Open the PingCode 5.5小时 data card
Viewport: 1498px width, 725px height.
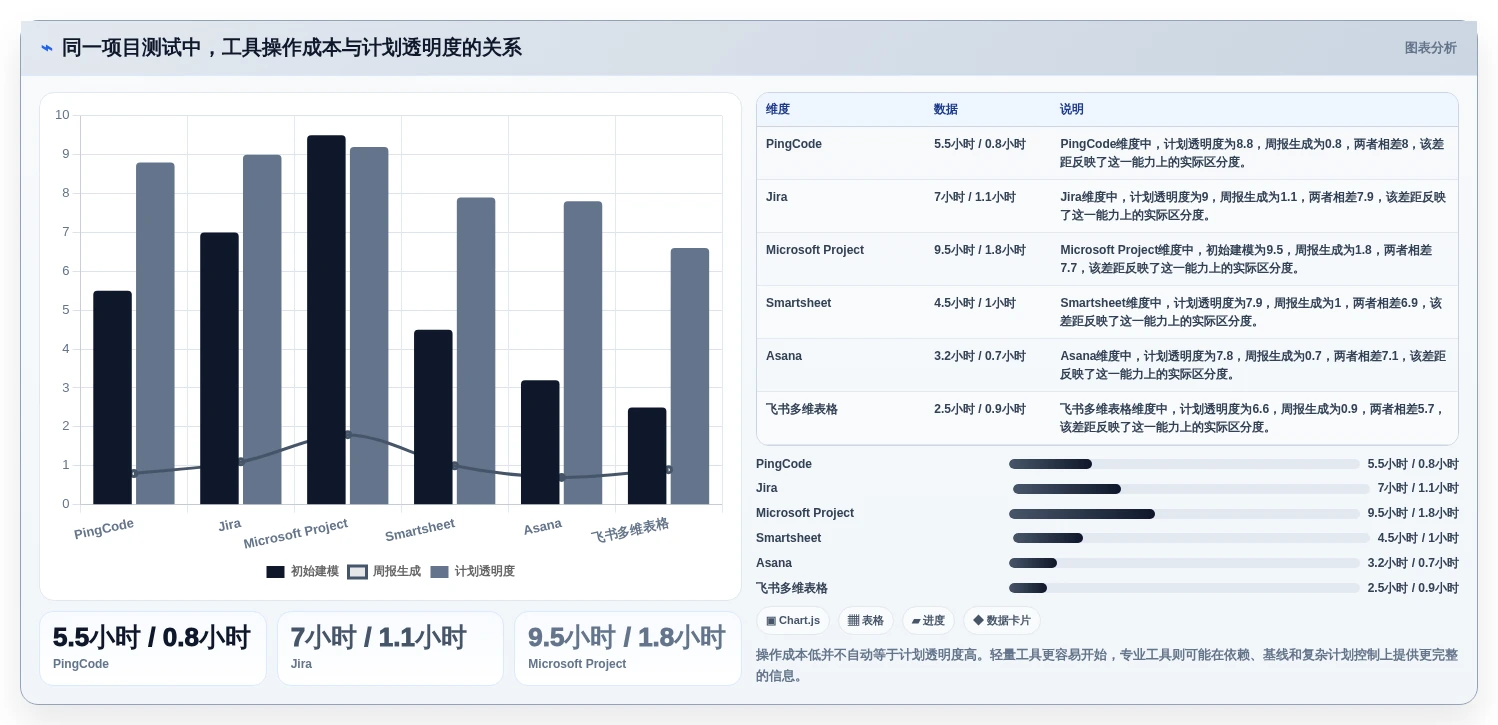click(x=153, y=648)
